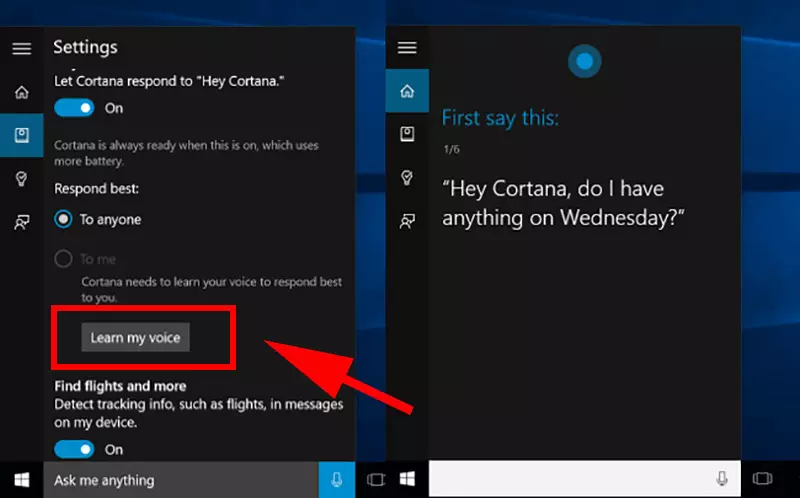This screenshot has height=498, width=800.
Task: Open Task View on right taskbar edge
Action: tap(762, 479)
